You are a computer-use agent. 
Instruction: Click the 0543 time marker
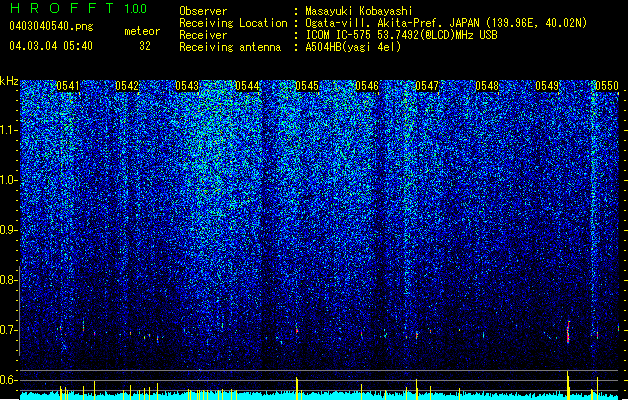(187, 86)
